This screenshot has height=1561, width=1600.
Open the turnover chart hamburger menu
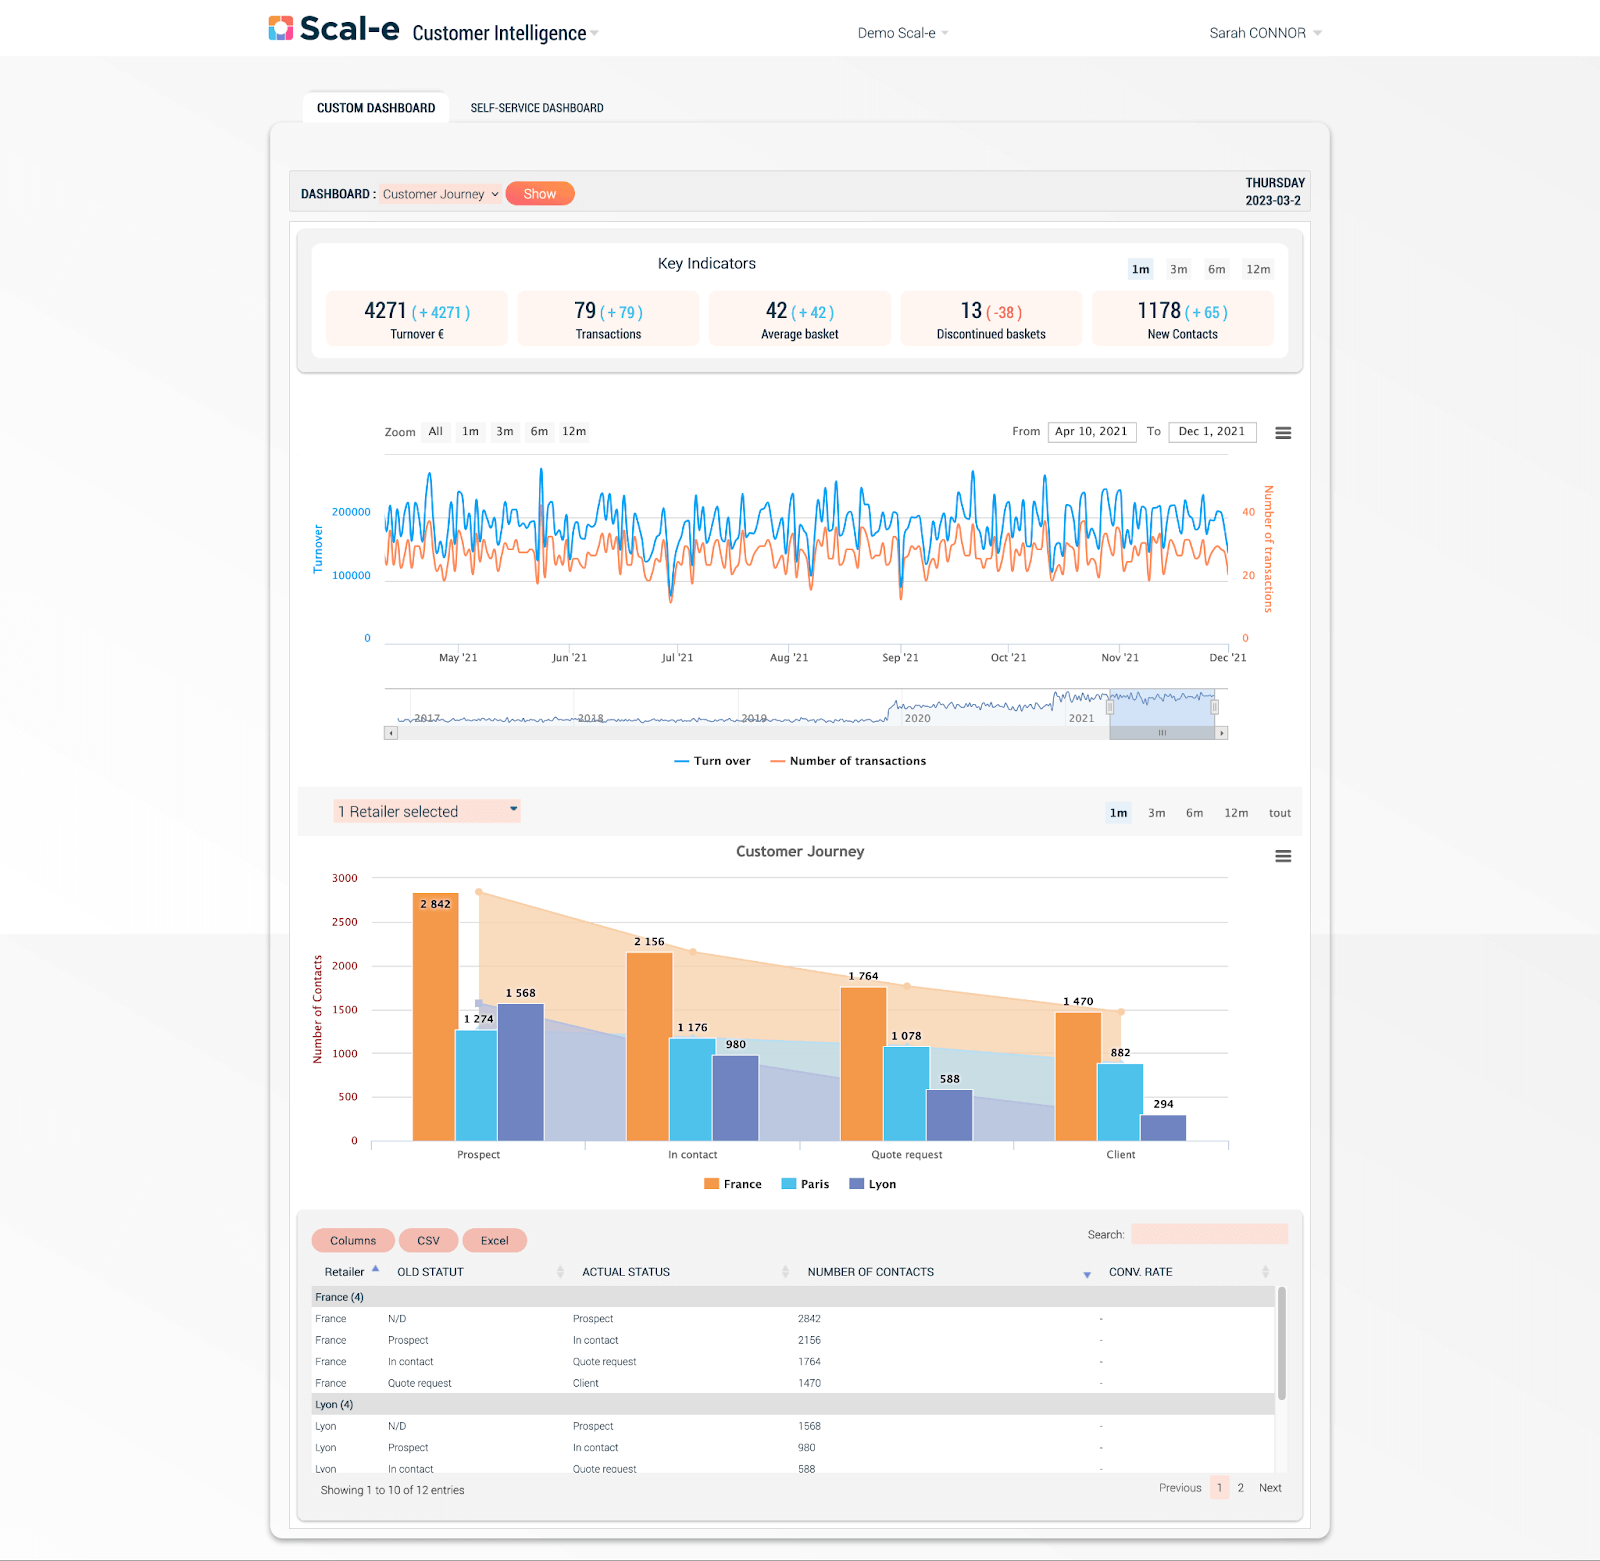pos(1283,433)
